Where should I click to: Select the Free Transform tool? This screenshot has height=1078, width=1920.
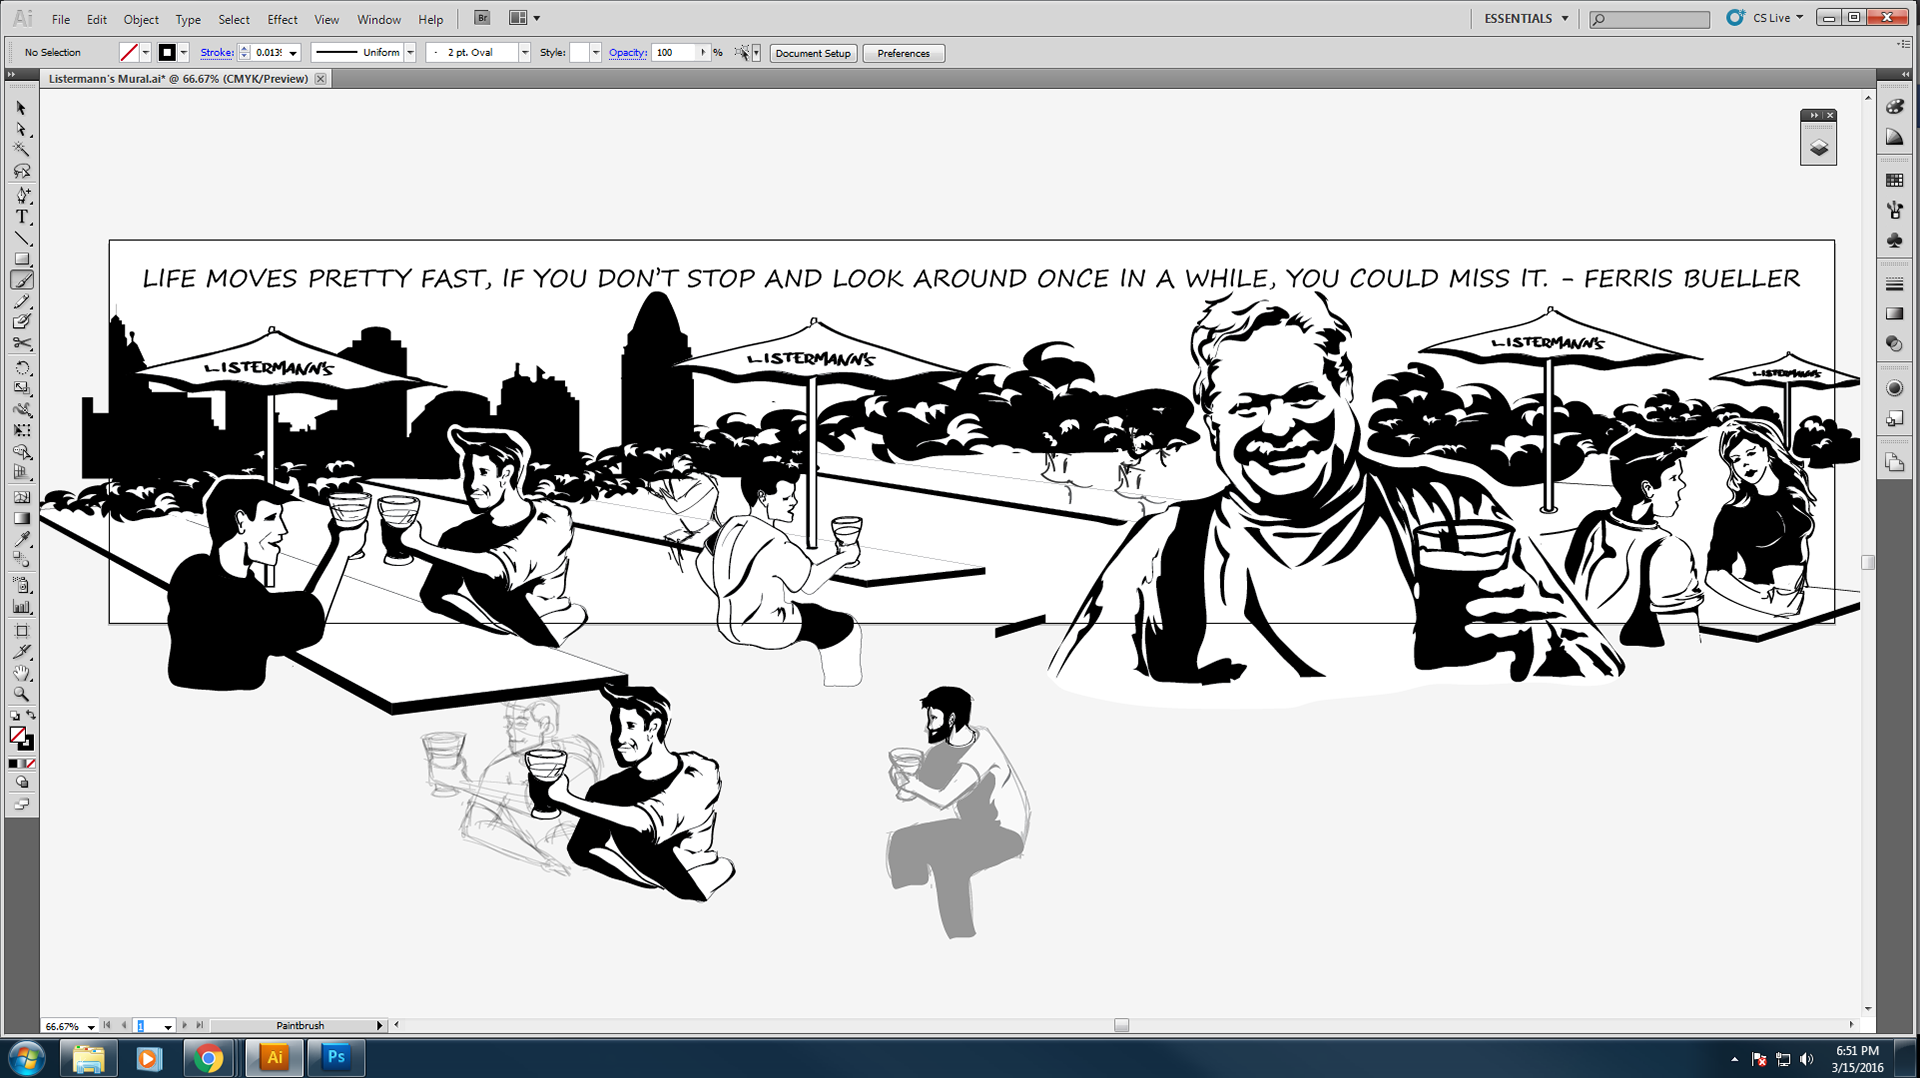pyautogui.click(x=21, y=430)
